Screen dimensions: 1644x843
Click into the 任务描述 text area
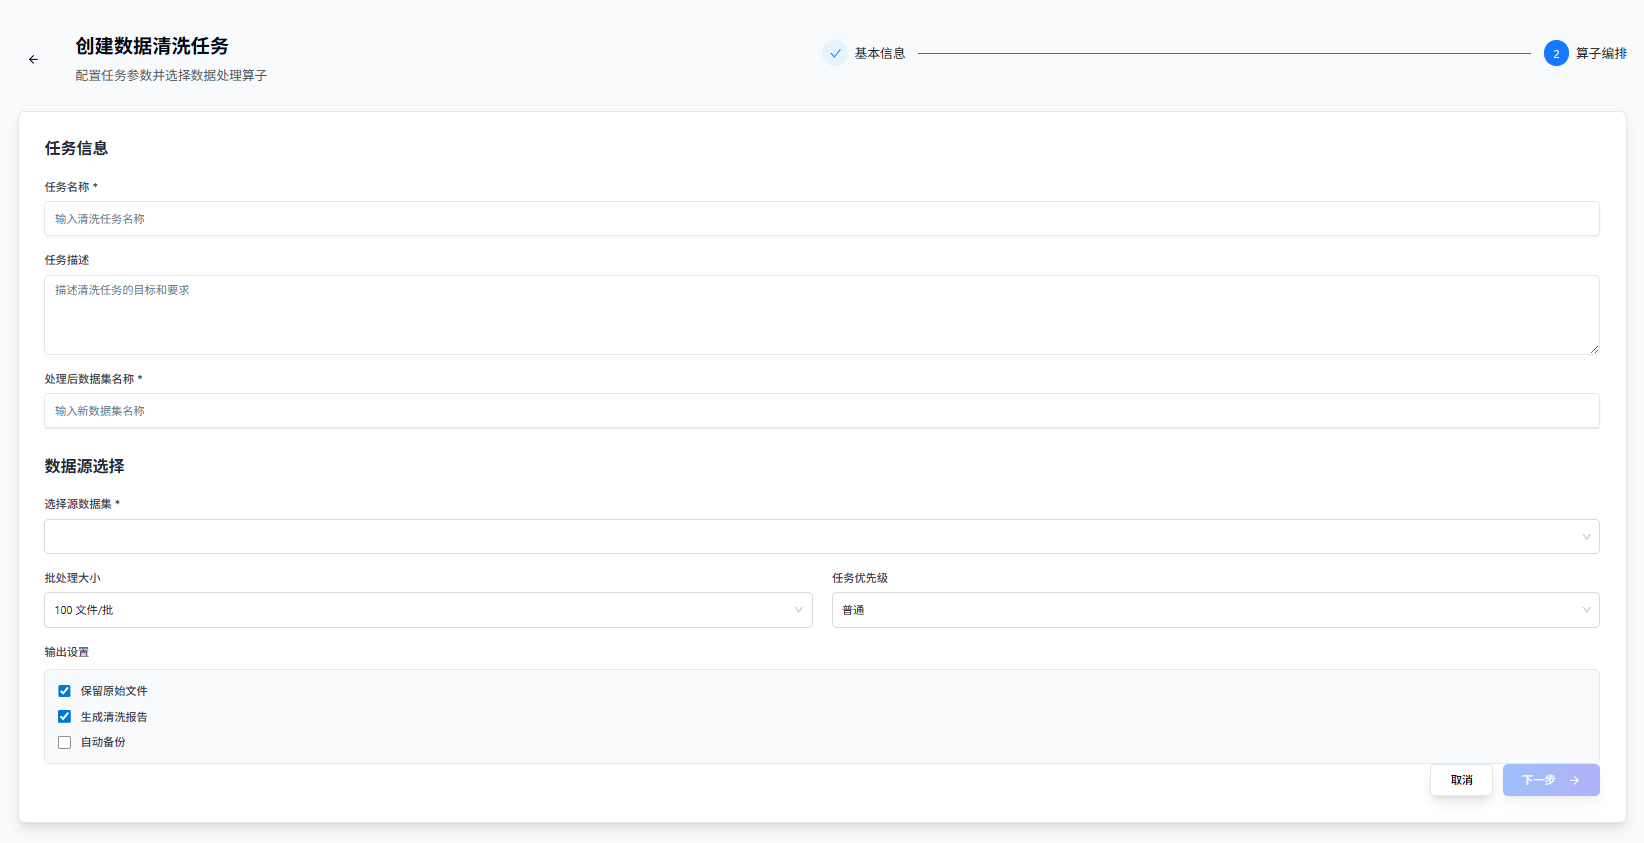820,315
